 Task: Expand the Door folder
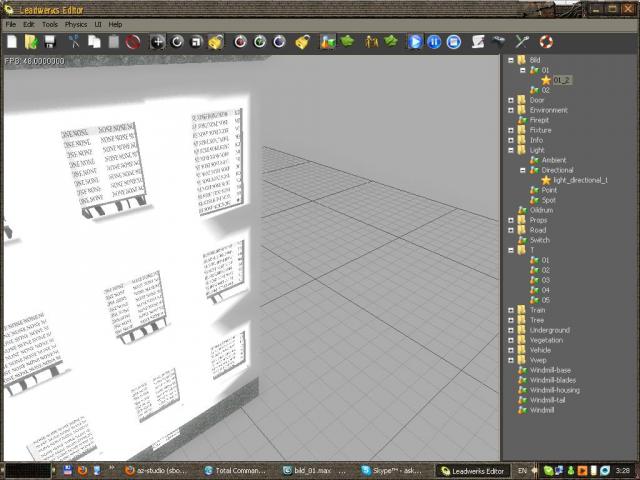510,100
